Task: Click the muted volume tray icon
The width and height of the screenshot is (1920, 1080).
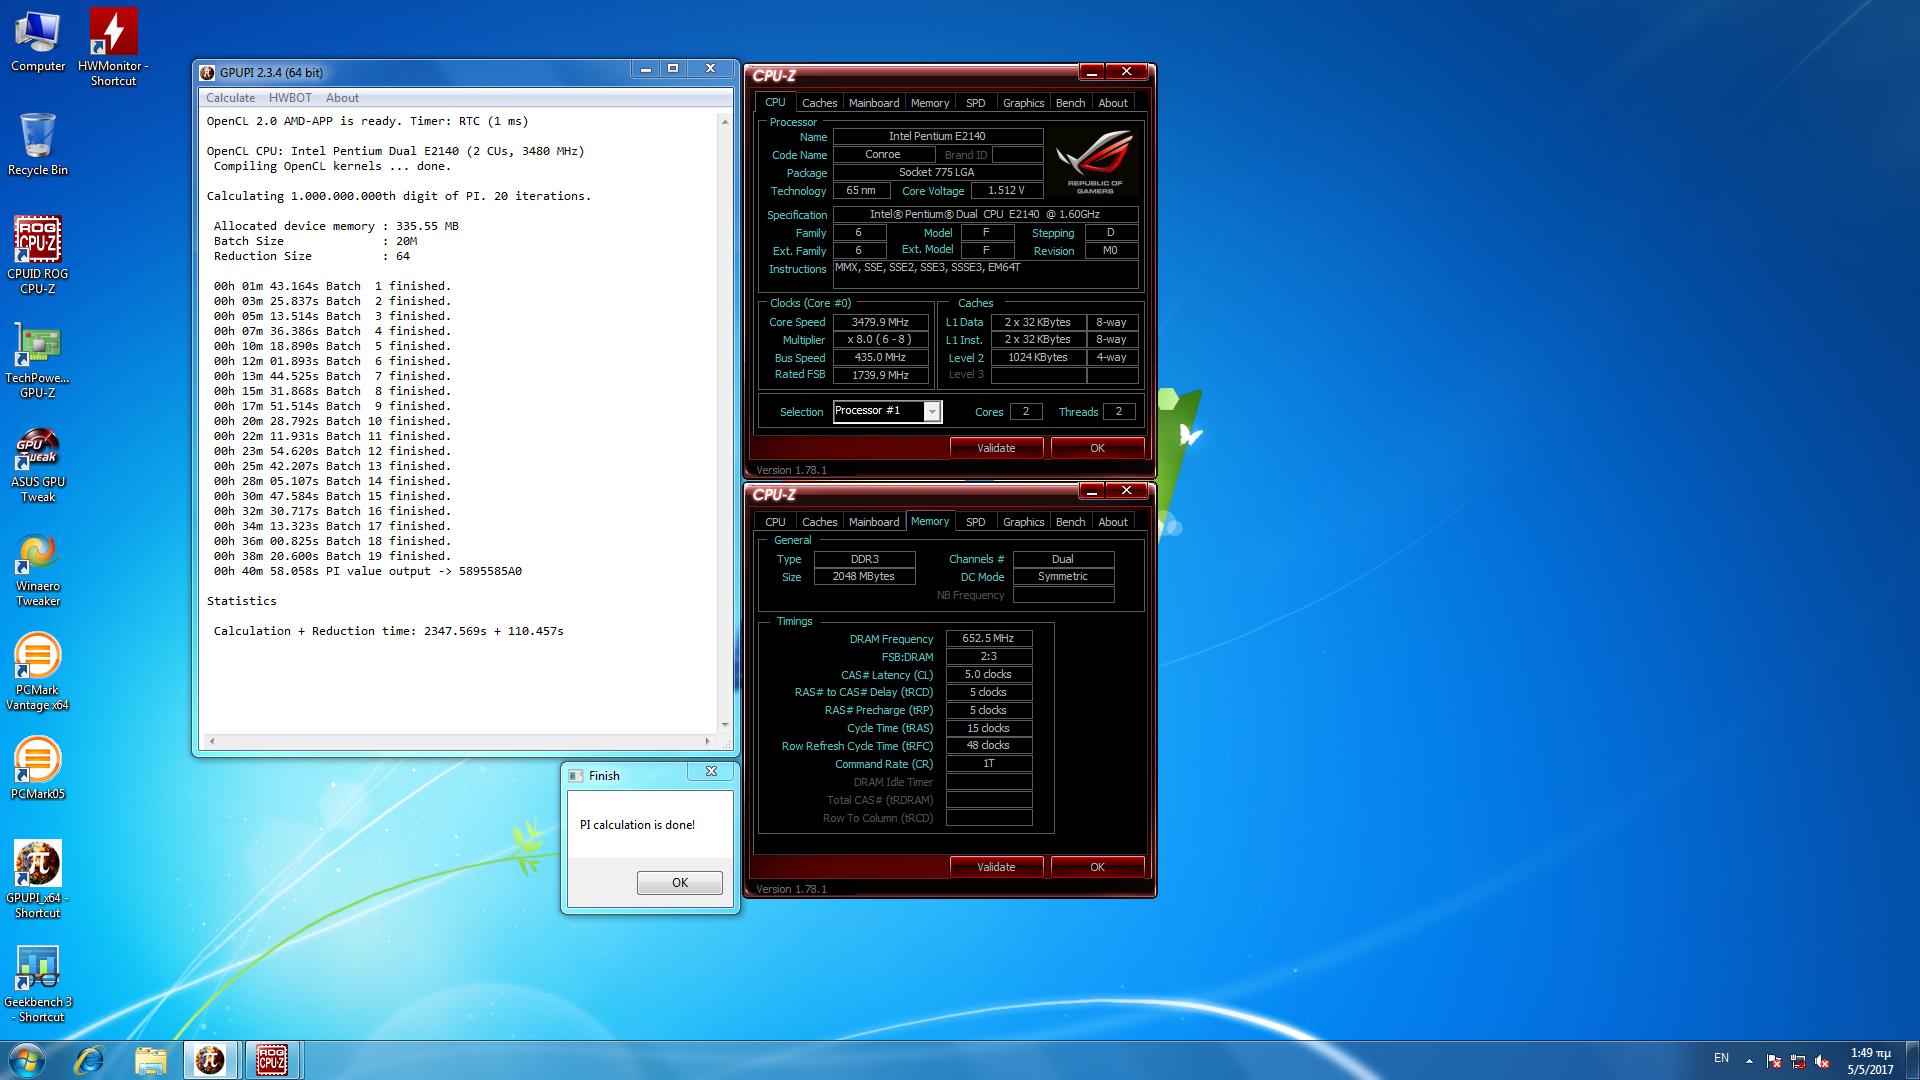Action: pyautogui.click(x=1822, y=1061)
